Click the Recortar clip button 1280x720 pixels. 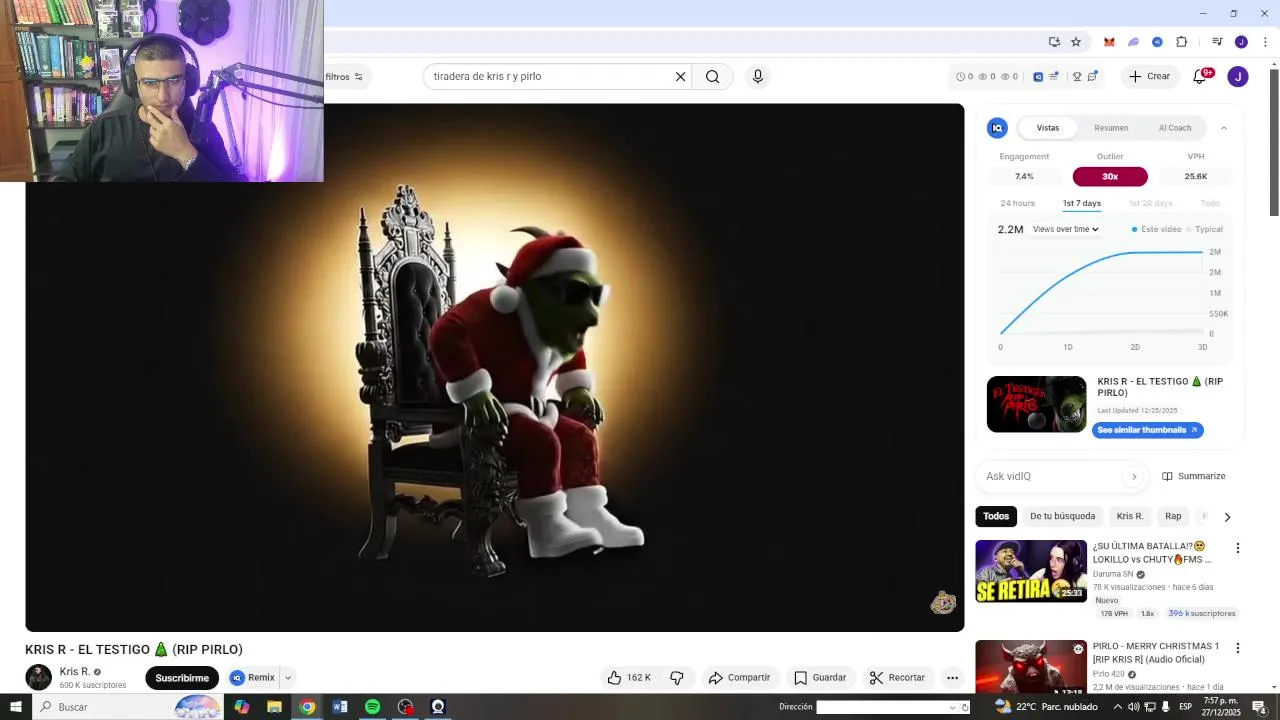coord(898,678)
